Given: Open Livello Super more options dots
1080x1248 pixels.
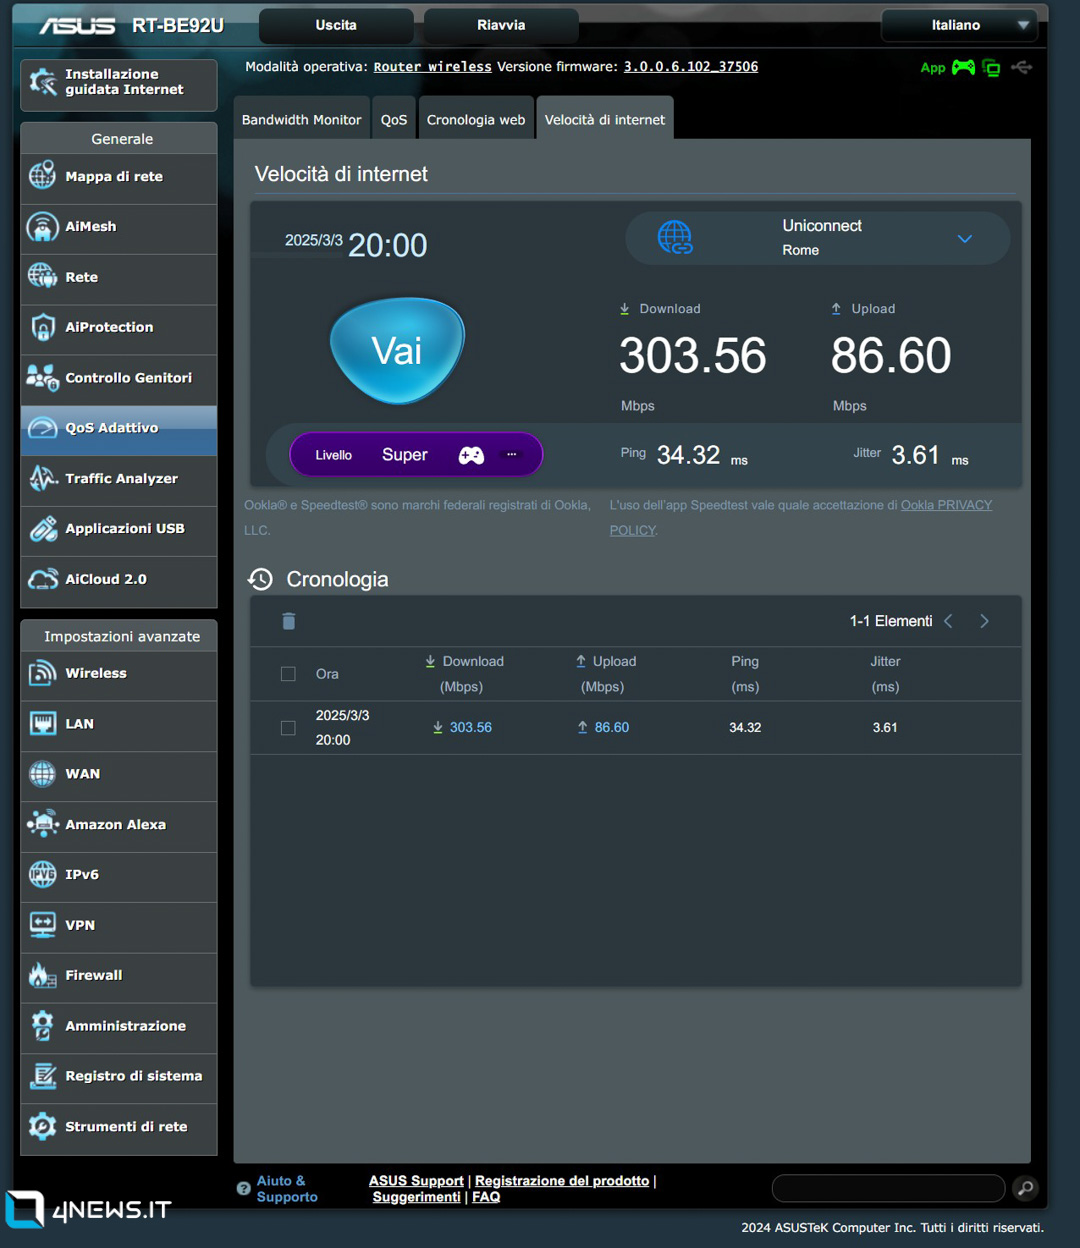Looking at the screenshot, I should click(x=512, y=454).
